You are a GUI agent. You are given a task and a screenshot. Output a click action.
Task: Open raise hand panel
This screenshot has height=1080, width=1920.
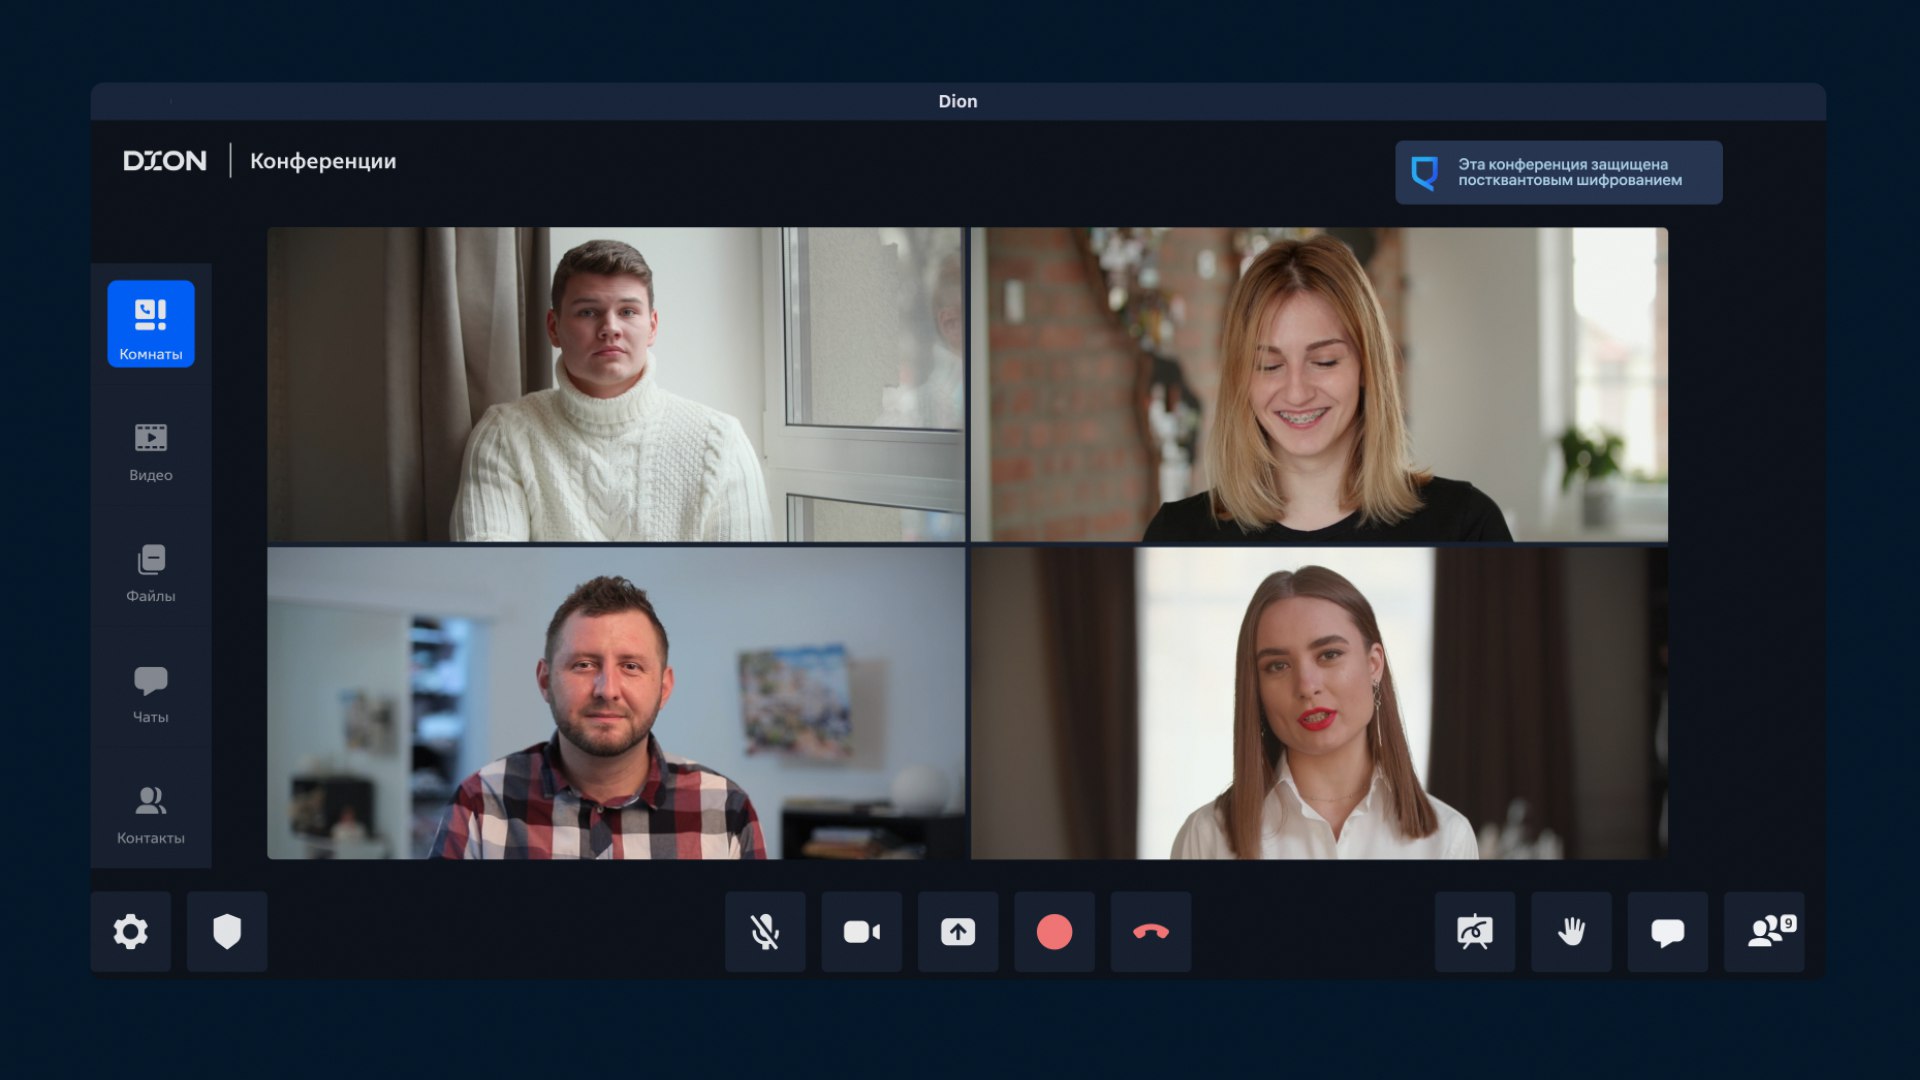[x=1571, y=932]
